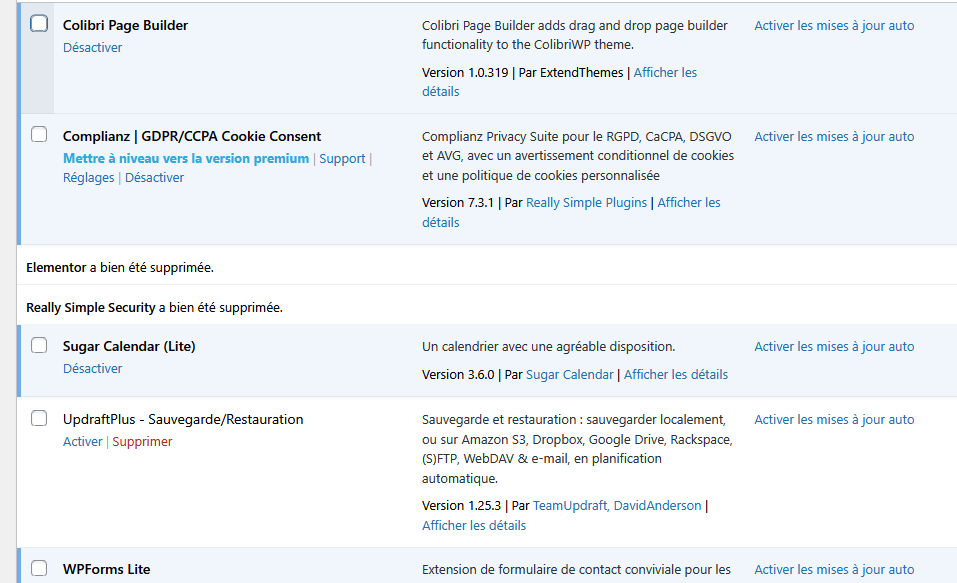Viewport: 957px width, 583px height.
Task: Check the Colibri Page Builder checkbox
Action: [x=39, y=24]
